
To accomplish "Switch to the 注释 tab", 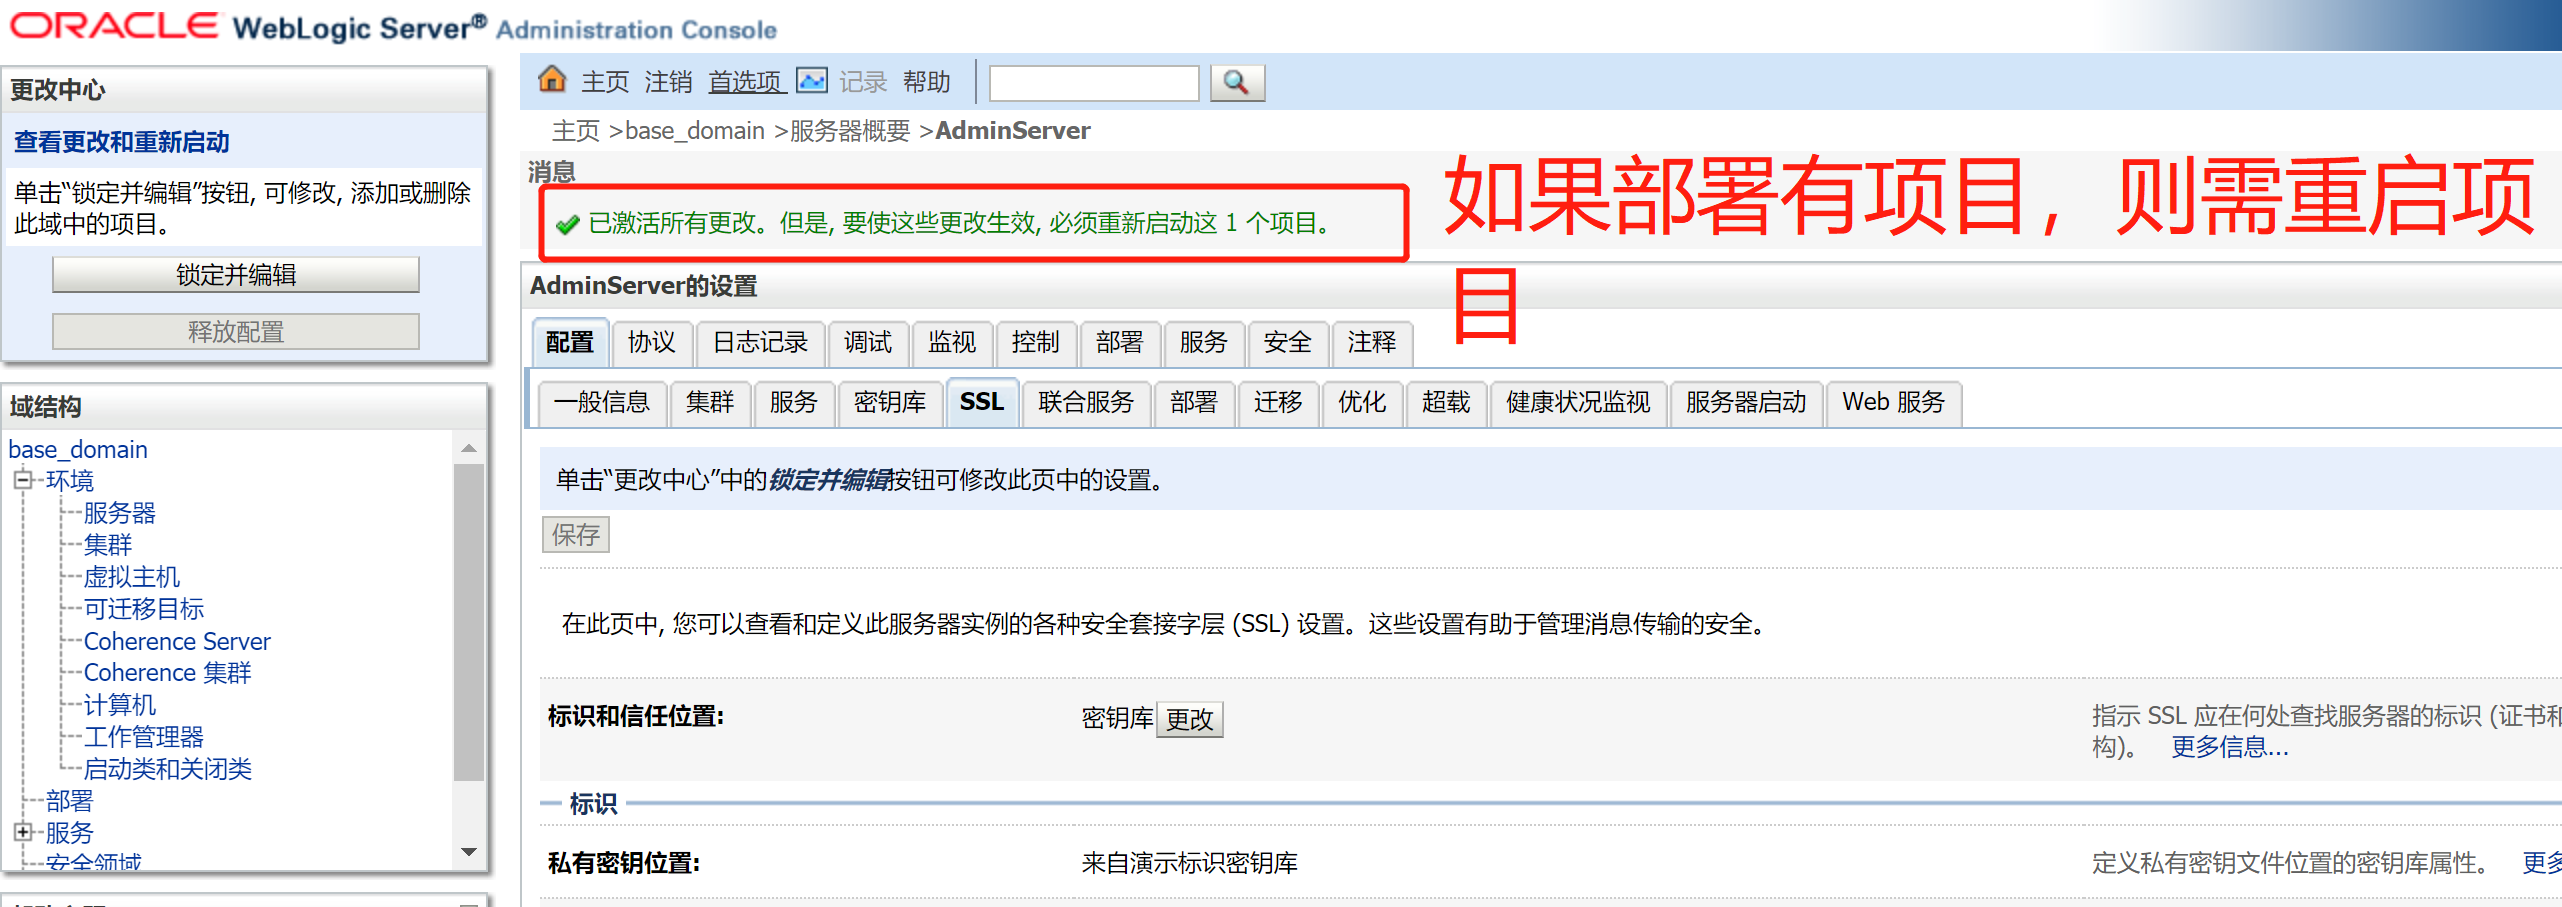I will [1372, 343].
